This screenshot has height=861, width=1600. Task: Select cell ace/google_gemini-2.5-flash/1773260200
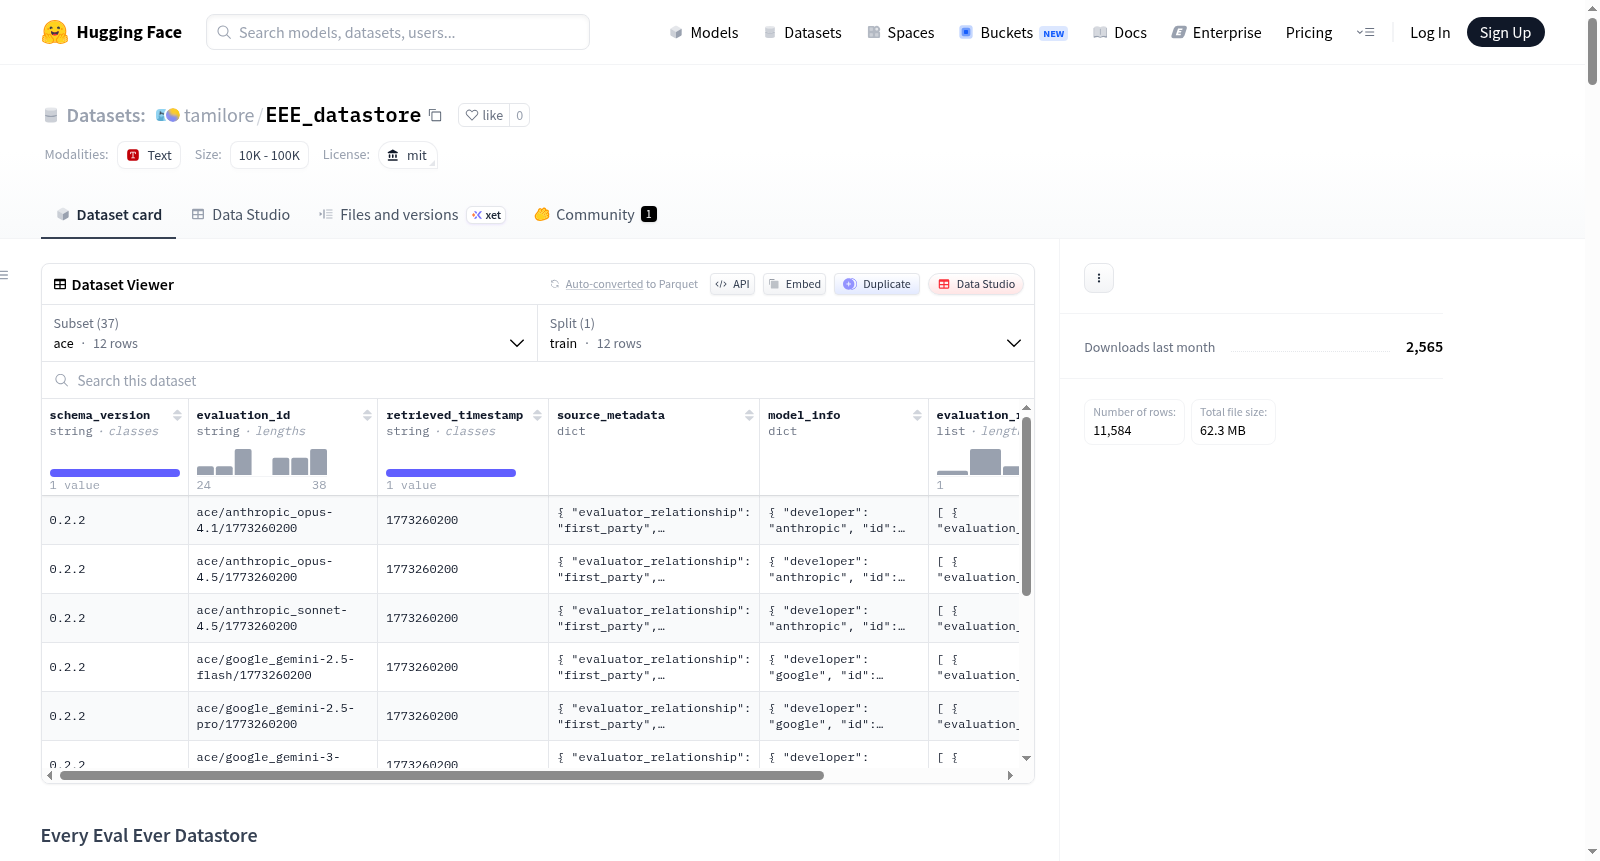(x=283, y=667)
